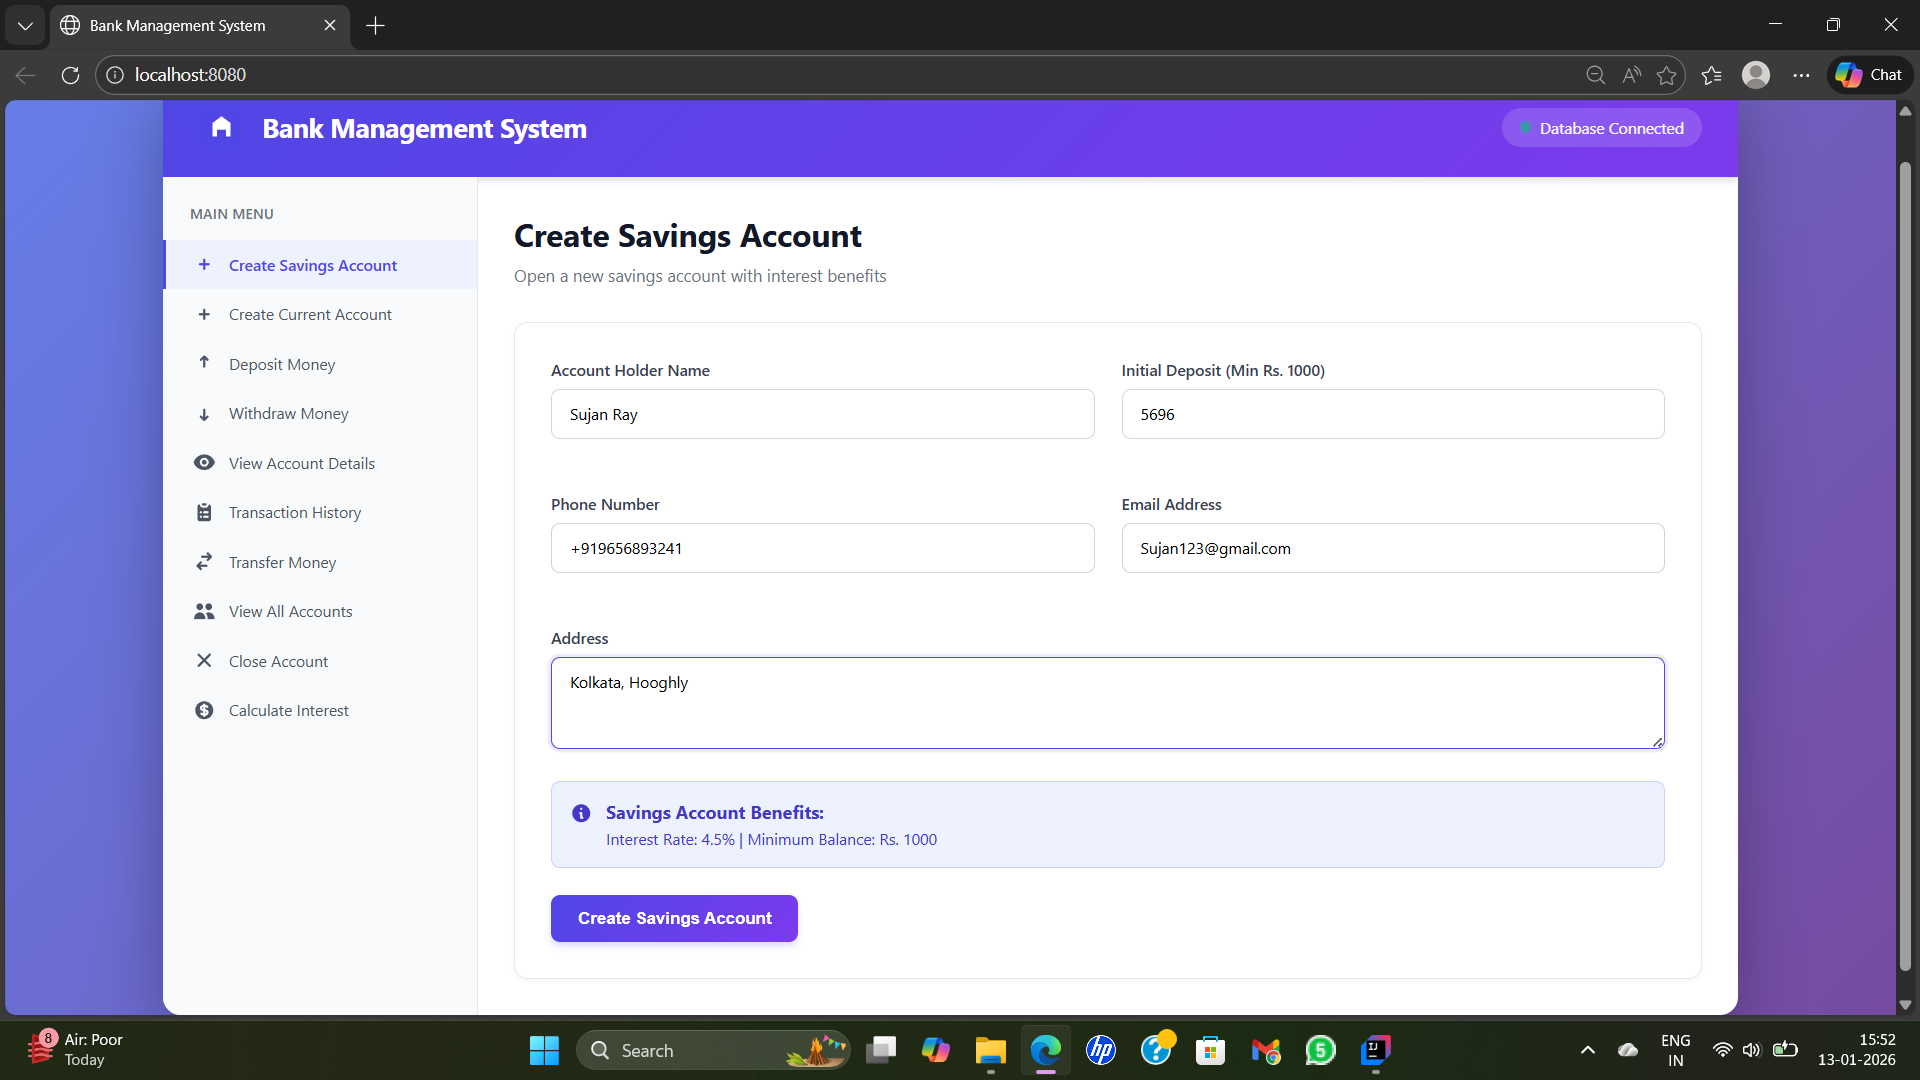
Task: Focus the Email Address input field
Action: 1392,549
